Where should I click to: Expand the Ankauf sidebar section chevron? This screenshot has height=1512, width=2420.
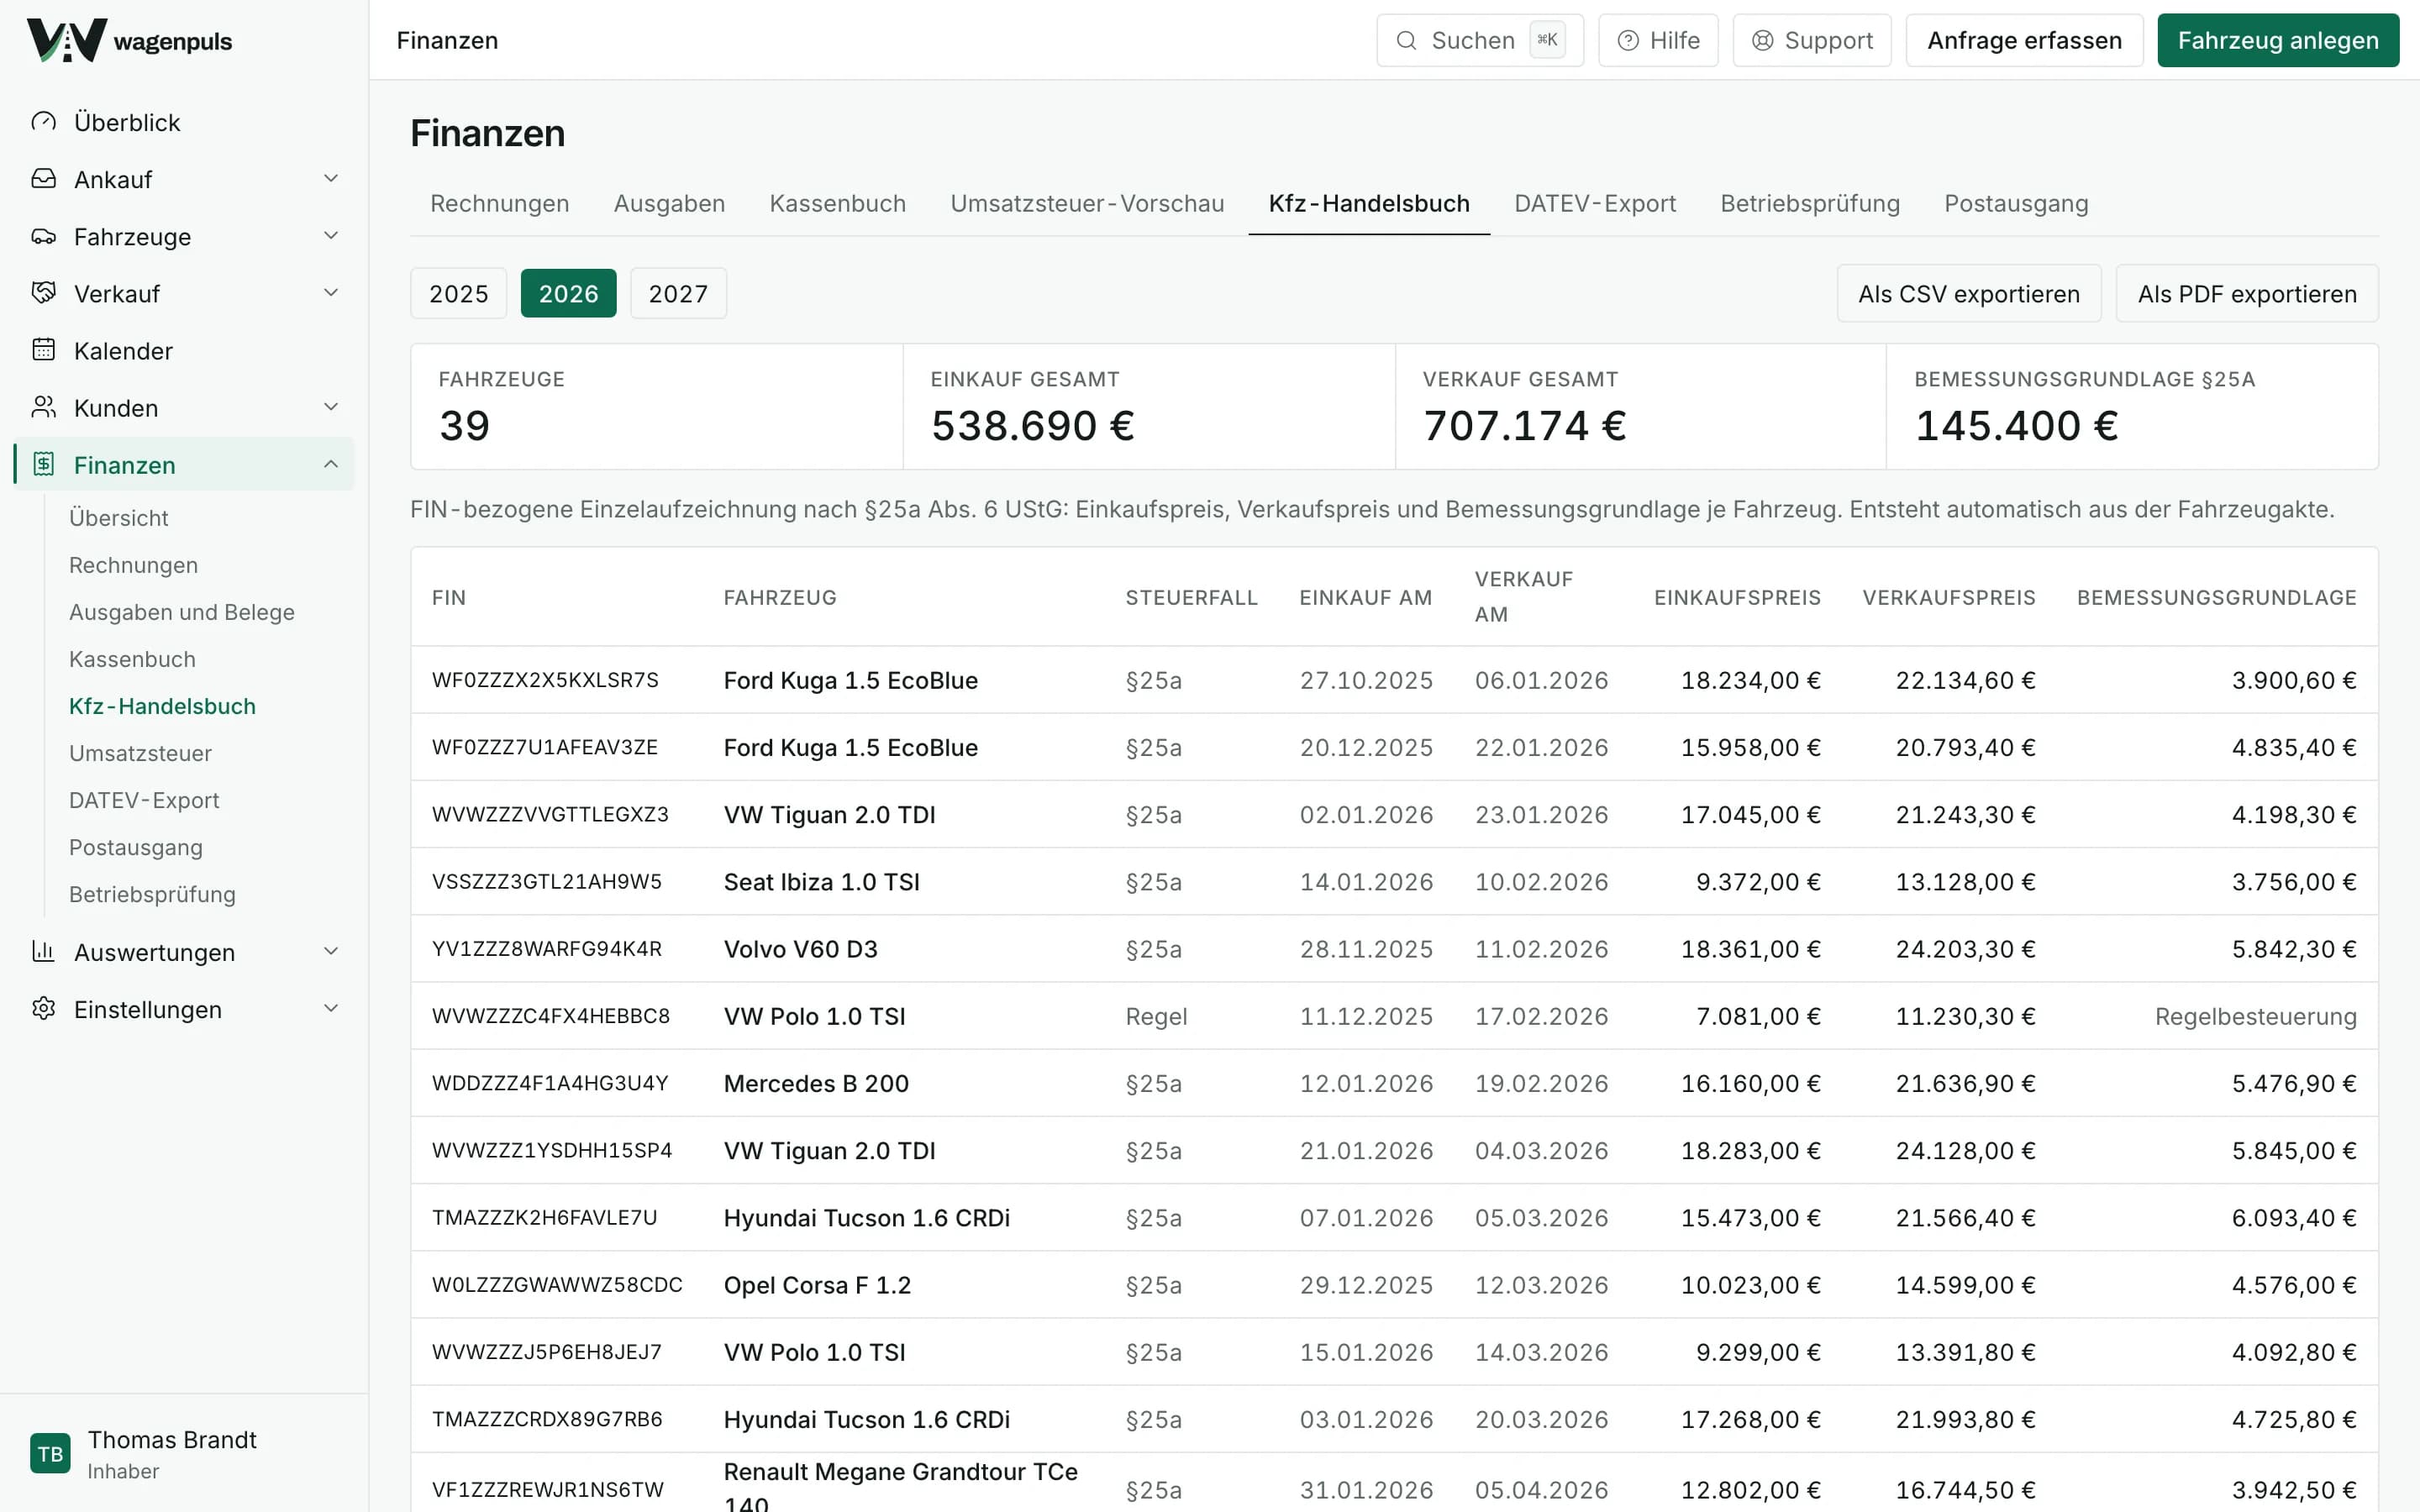tap(331, 179)
